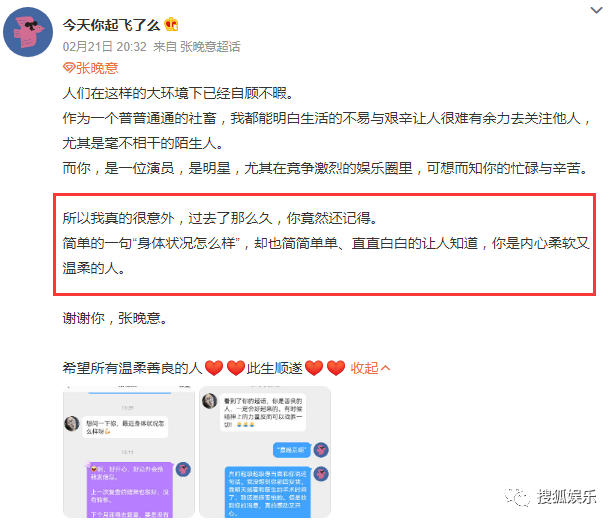This screenshot has height=524, width=616.
Task: Click the 搜狐娱乐 watermark logo icon
Action: tap(517, 497)
